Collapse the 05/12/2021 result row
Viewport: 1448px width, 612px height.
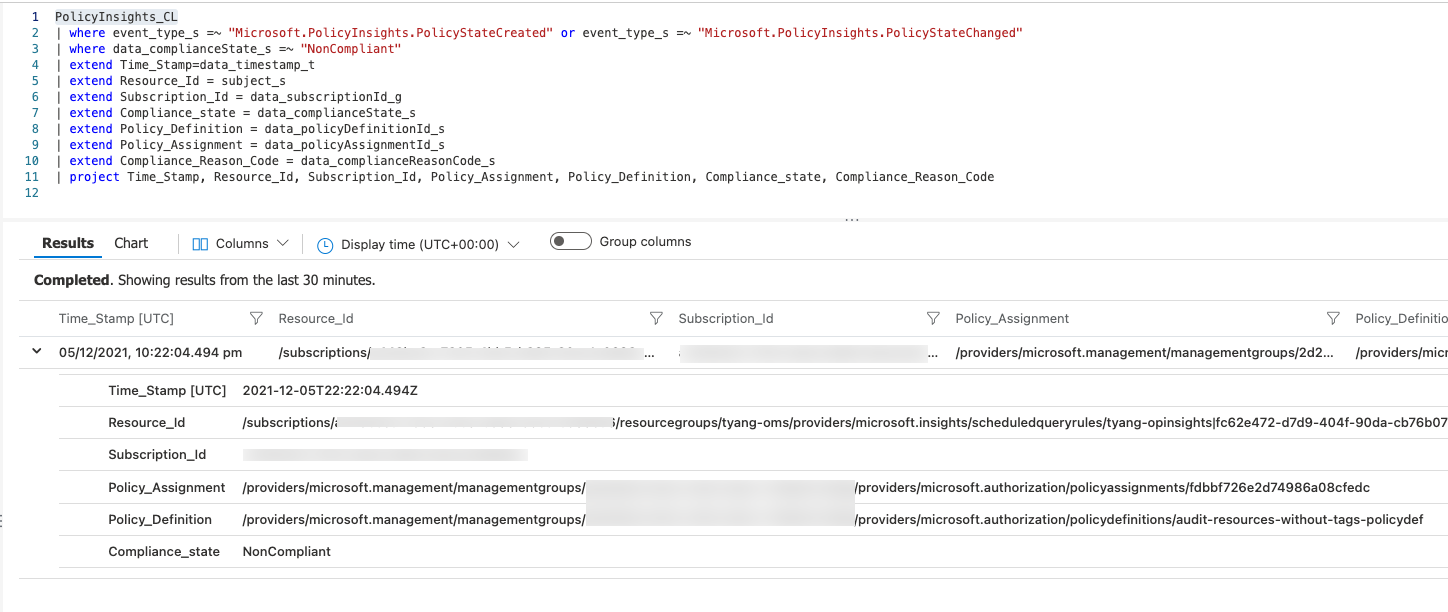pos(38,351)
